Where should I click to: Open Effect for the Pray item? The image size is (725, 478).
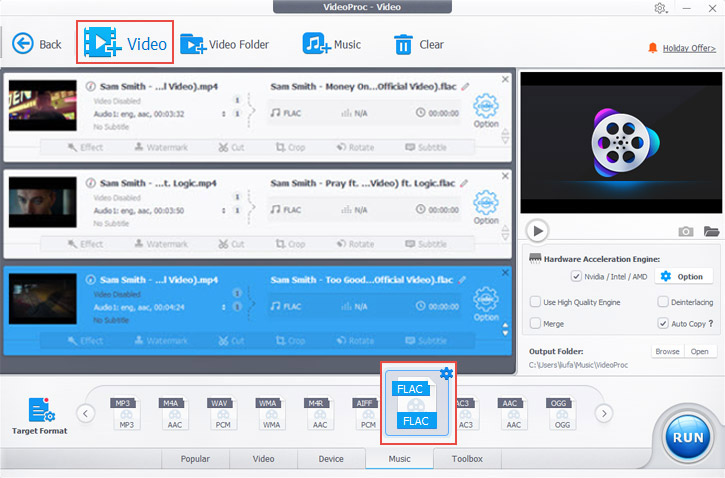pyautogui.click(x=86, y=244)
